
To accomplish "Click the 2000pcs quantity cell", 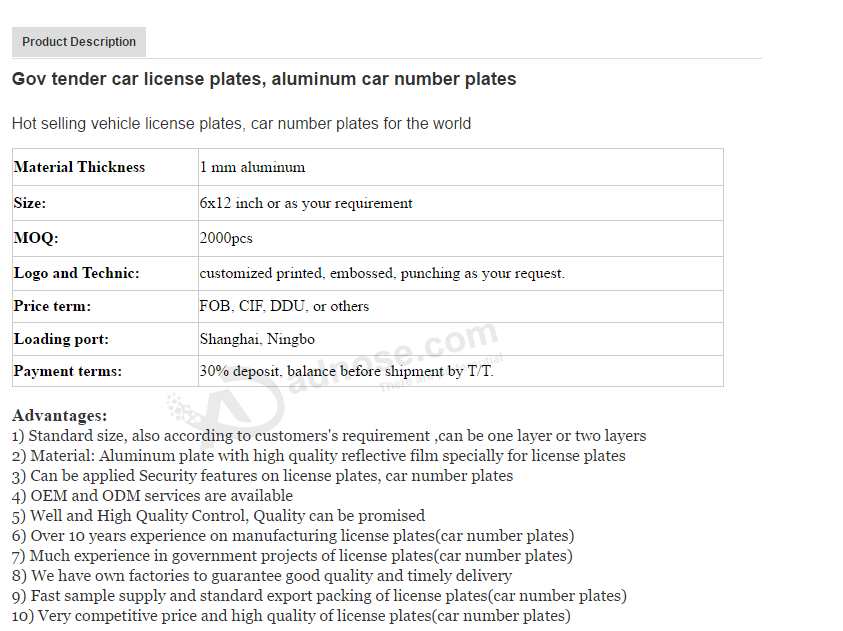I will (x=461, y=239).
